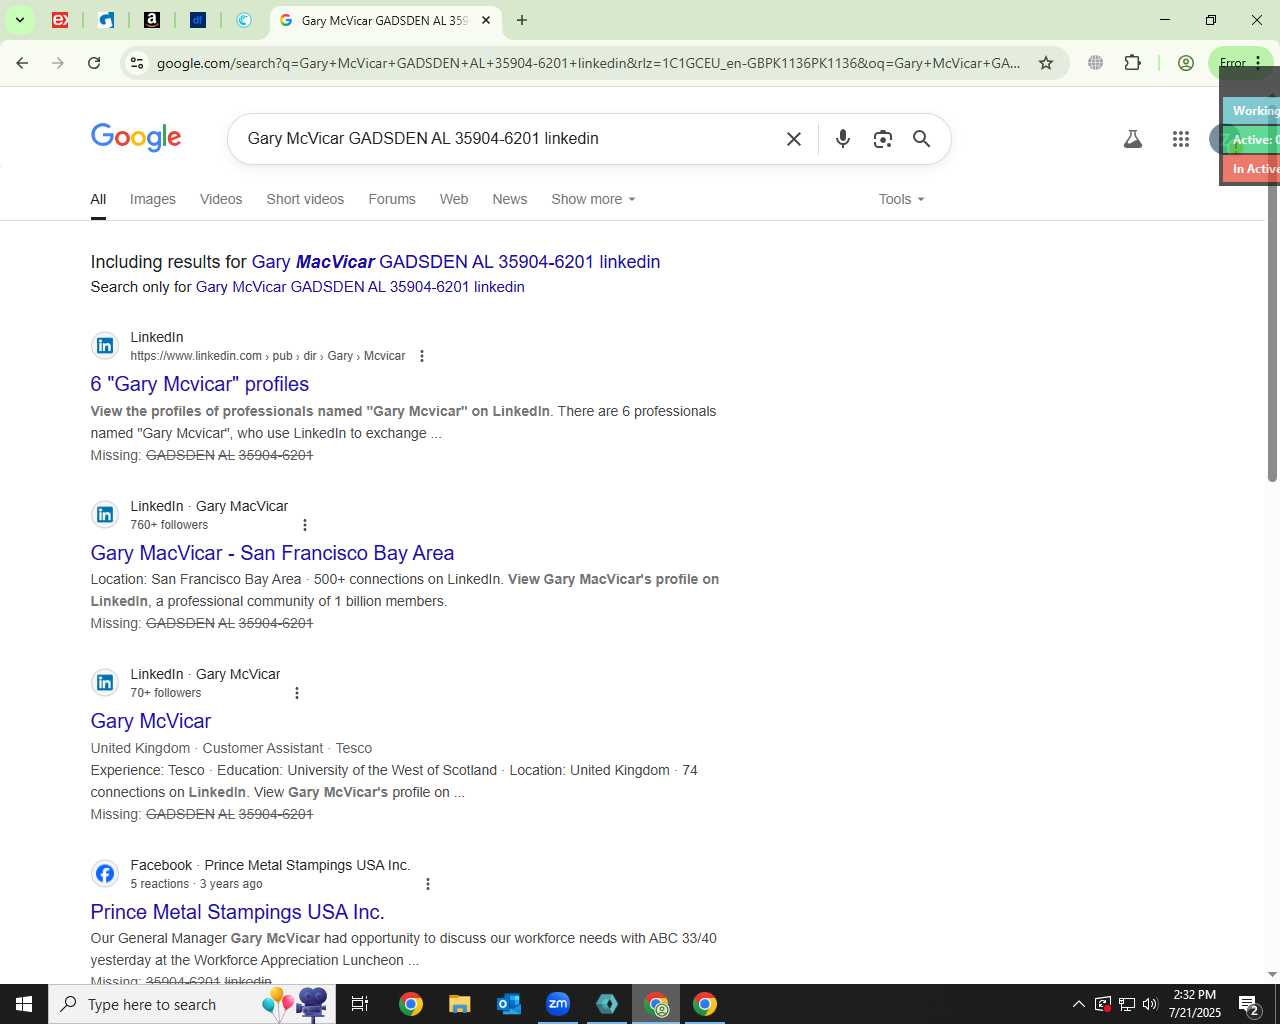Click the linkedin.com breadcrumb URL

tap(268, 356)
